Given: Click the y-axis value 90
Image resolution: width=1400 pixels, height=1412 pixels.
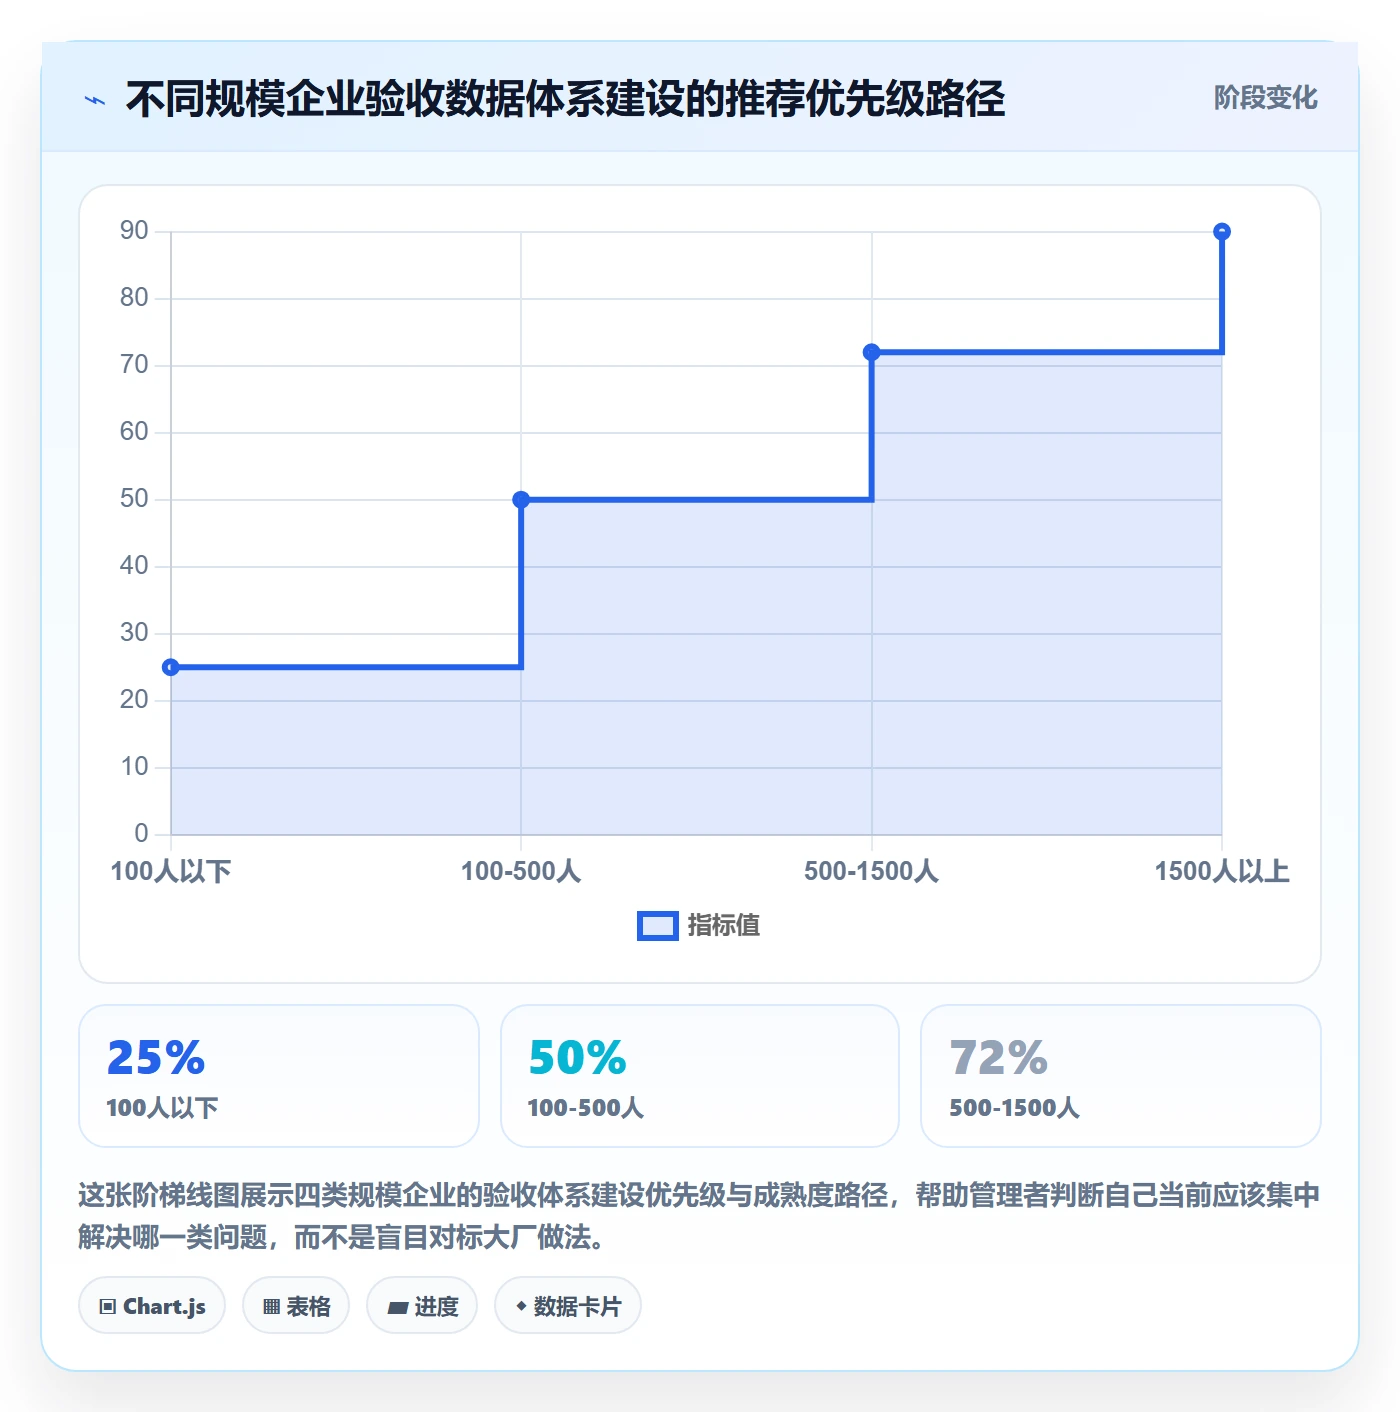Looking at the screenshot, I should [x=134, y=231].
